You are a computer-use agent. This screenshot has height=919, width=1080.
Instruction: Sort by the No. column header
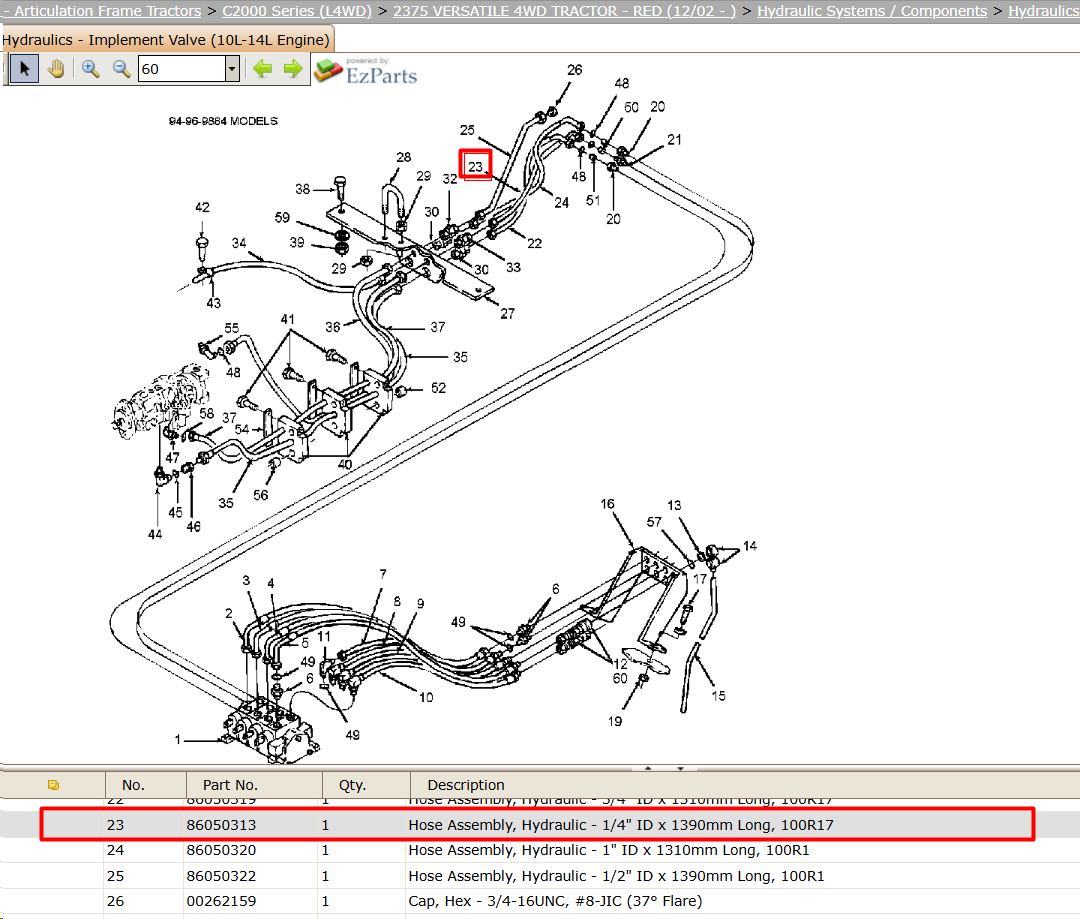133,785
